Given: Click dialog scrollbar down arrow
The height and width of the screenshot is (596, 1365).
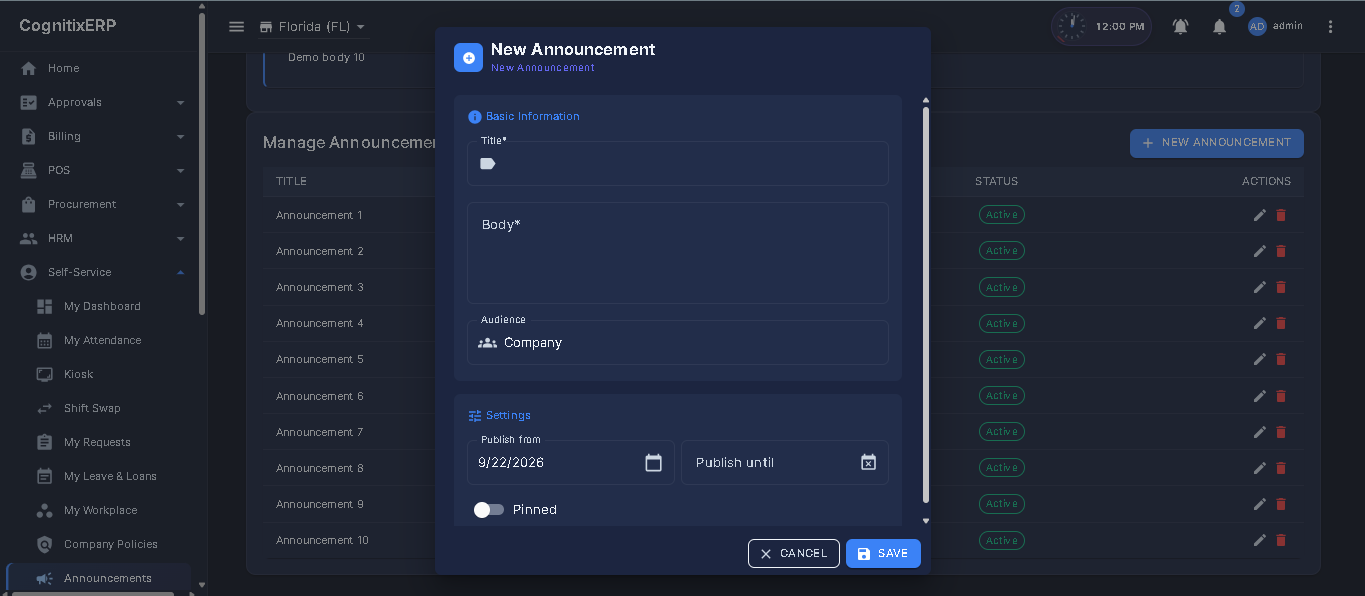Looking at the screenshot, I should [x=926, y=521].
